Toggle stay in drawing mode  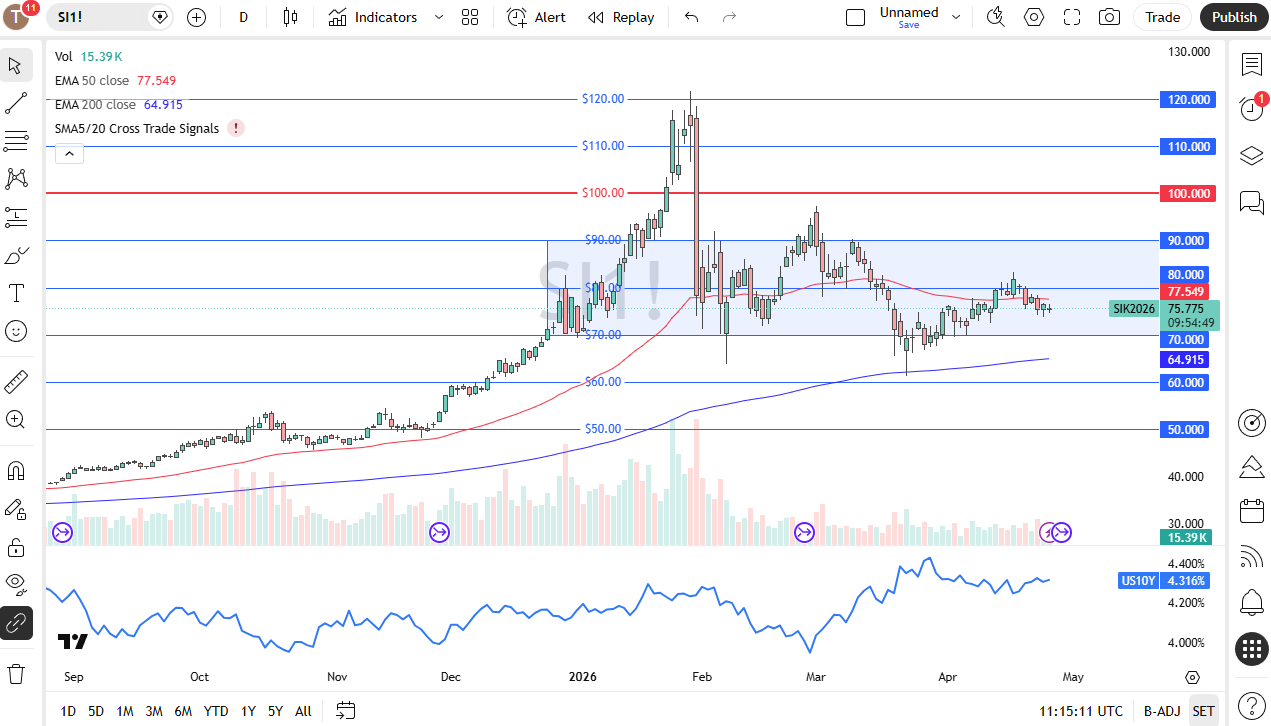(16, 509)
